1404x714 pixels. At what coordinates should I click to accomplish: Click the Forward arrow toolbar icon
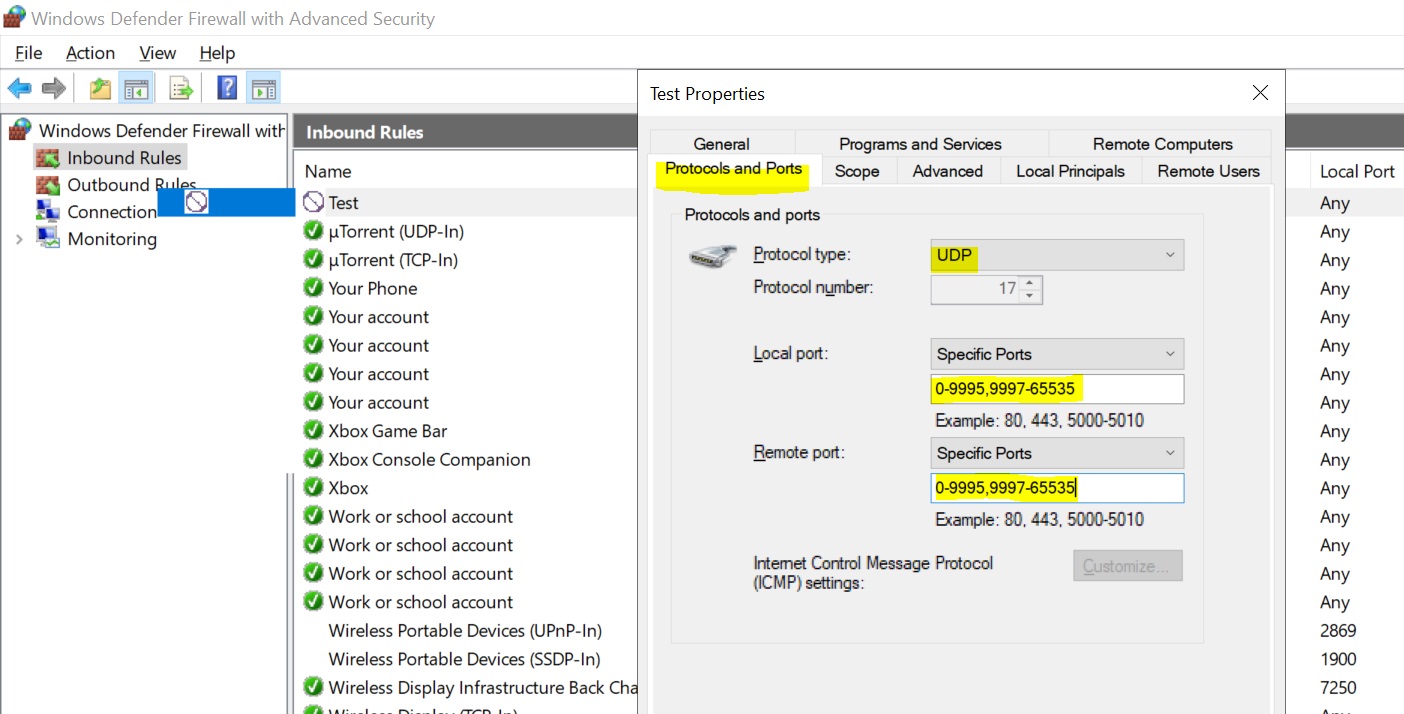click(54, 88)
